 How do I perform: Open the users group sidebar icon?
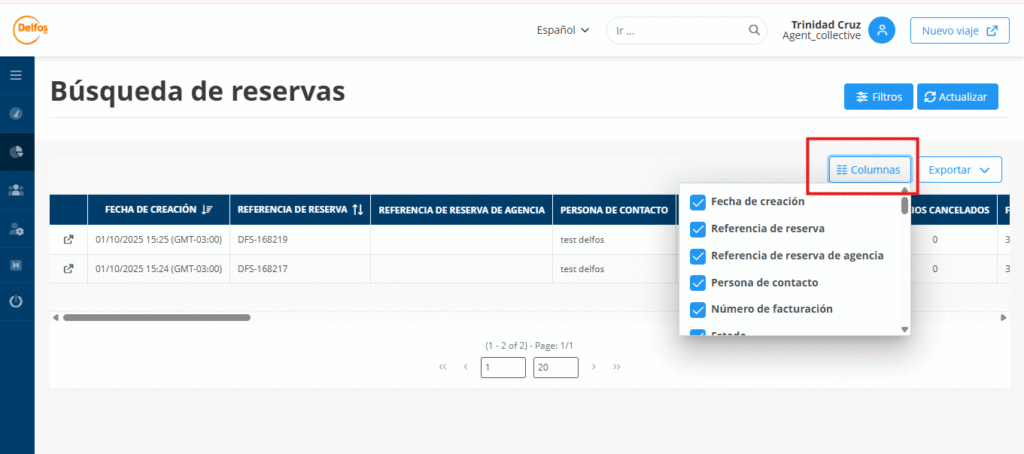point(16,190)
